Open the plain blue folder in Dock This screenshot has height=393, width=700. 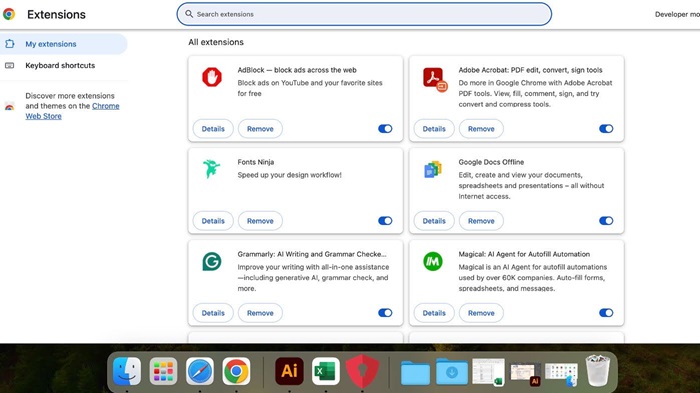click(415, 372)
